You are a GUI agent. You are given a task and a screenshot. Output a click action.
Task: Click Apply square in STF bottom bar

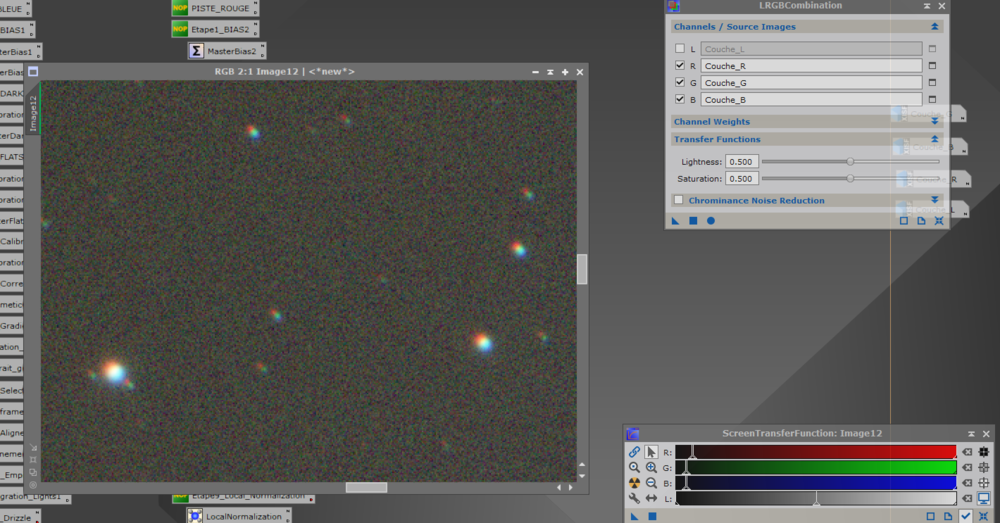[x=652, y=516]
